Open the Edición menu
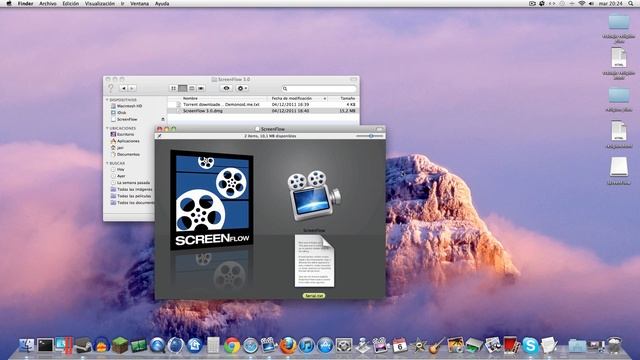This screenshot has height=360, width=640. pos(71,3)
